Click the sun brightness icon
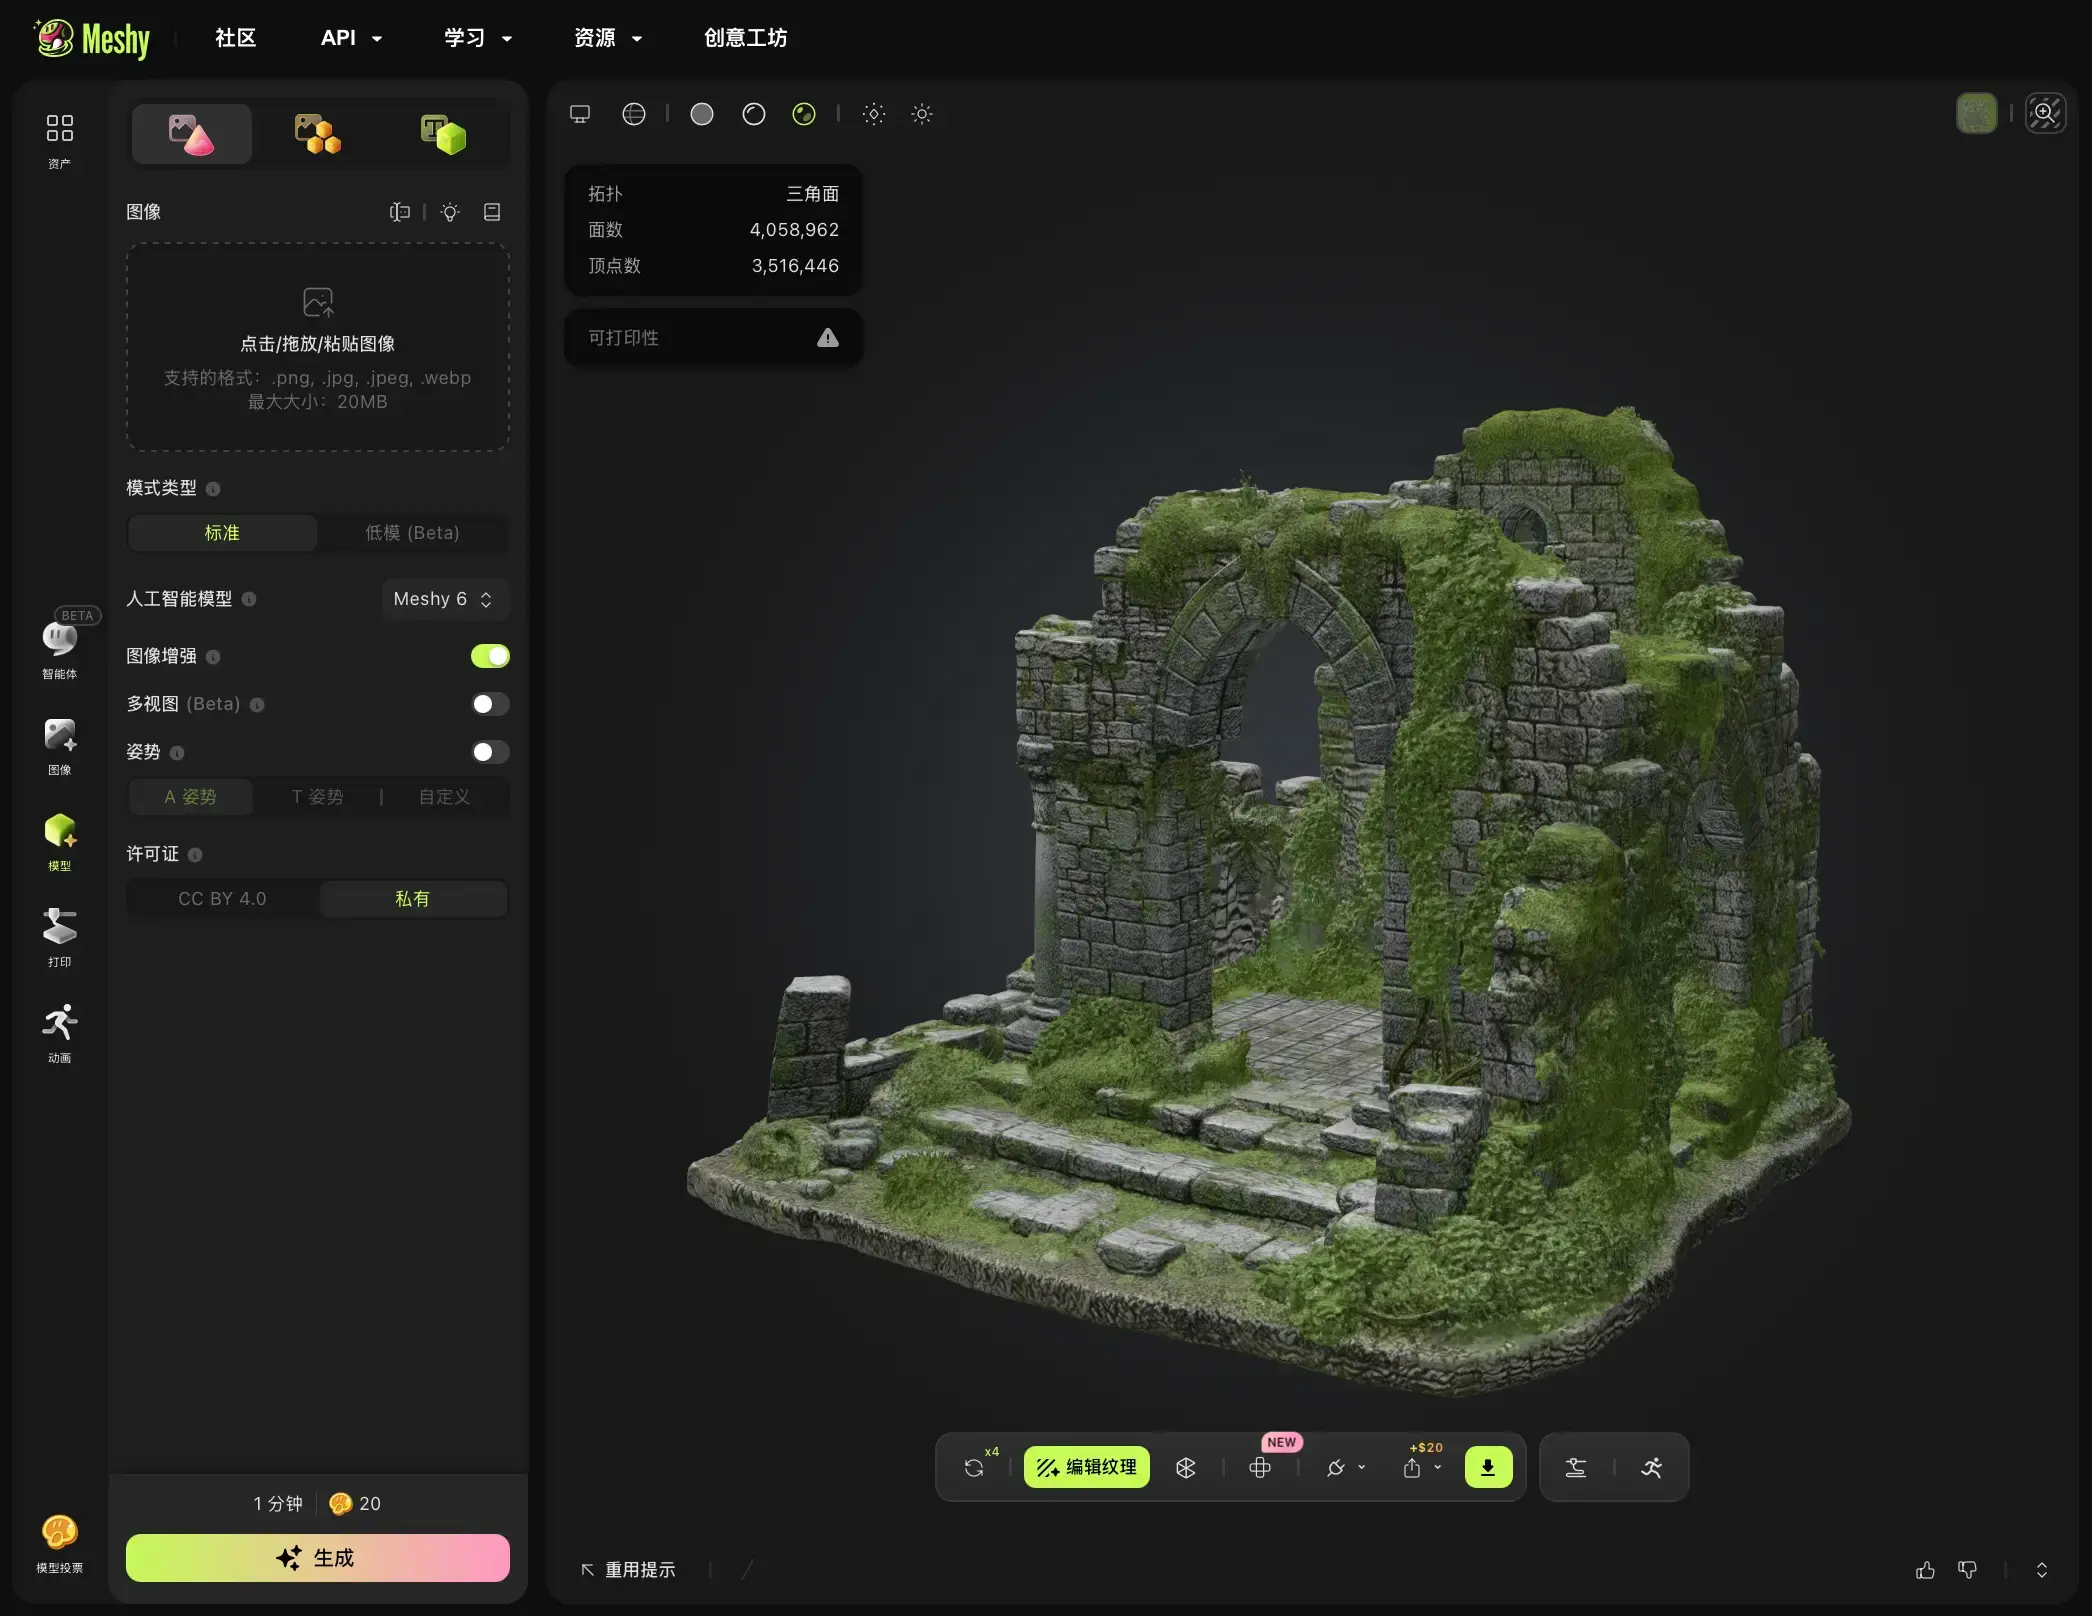The height and width of the screenshot is (1616, 2092). pyautogui.click(x=922, y=114)
